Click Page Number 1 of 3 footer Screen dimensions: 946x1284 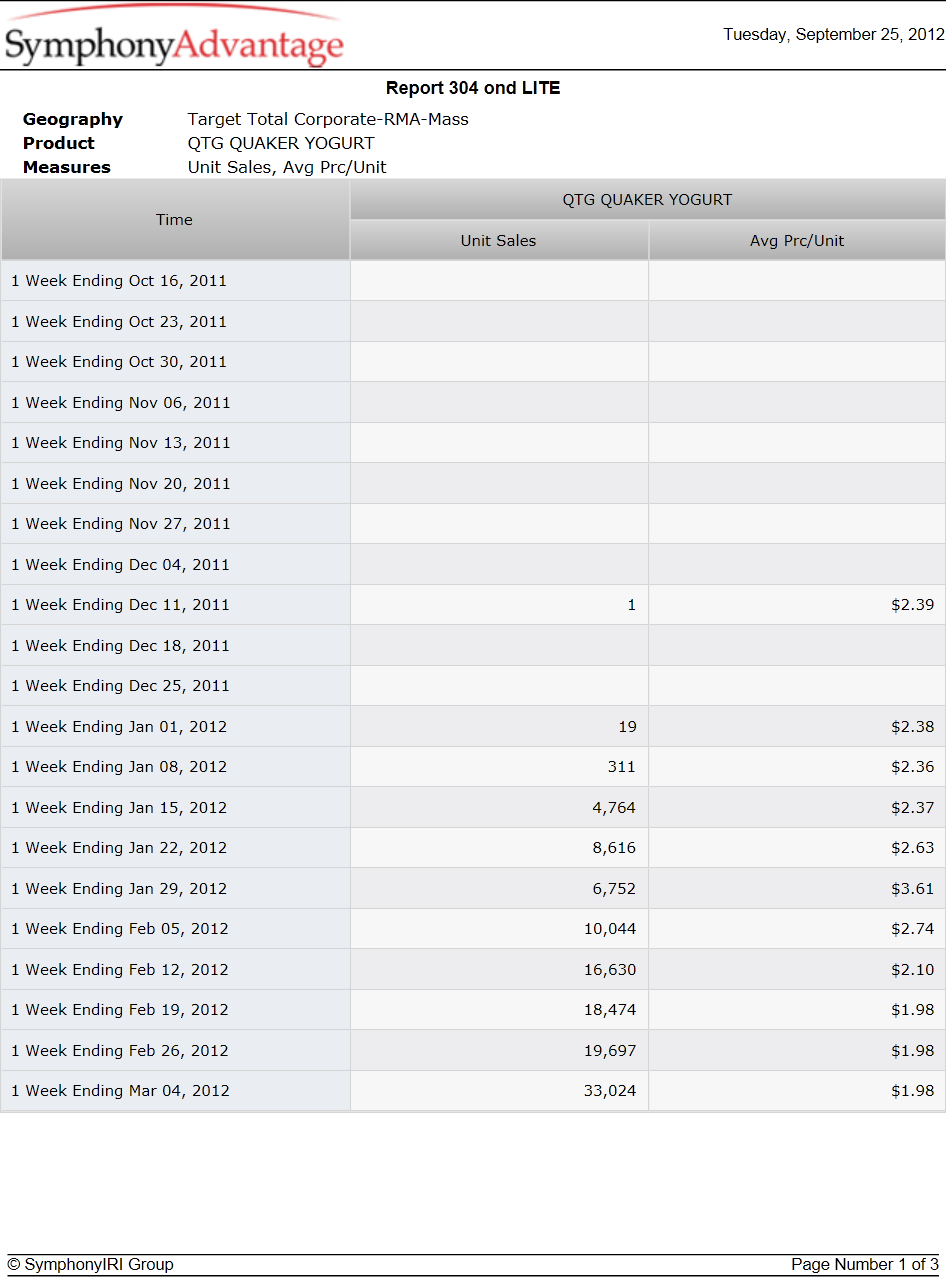pos(865,1265)
